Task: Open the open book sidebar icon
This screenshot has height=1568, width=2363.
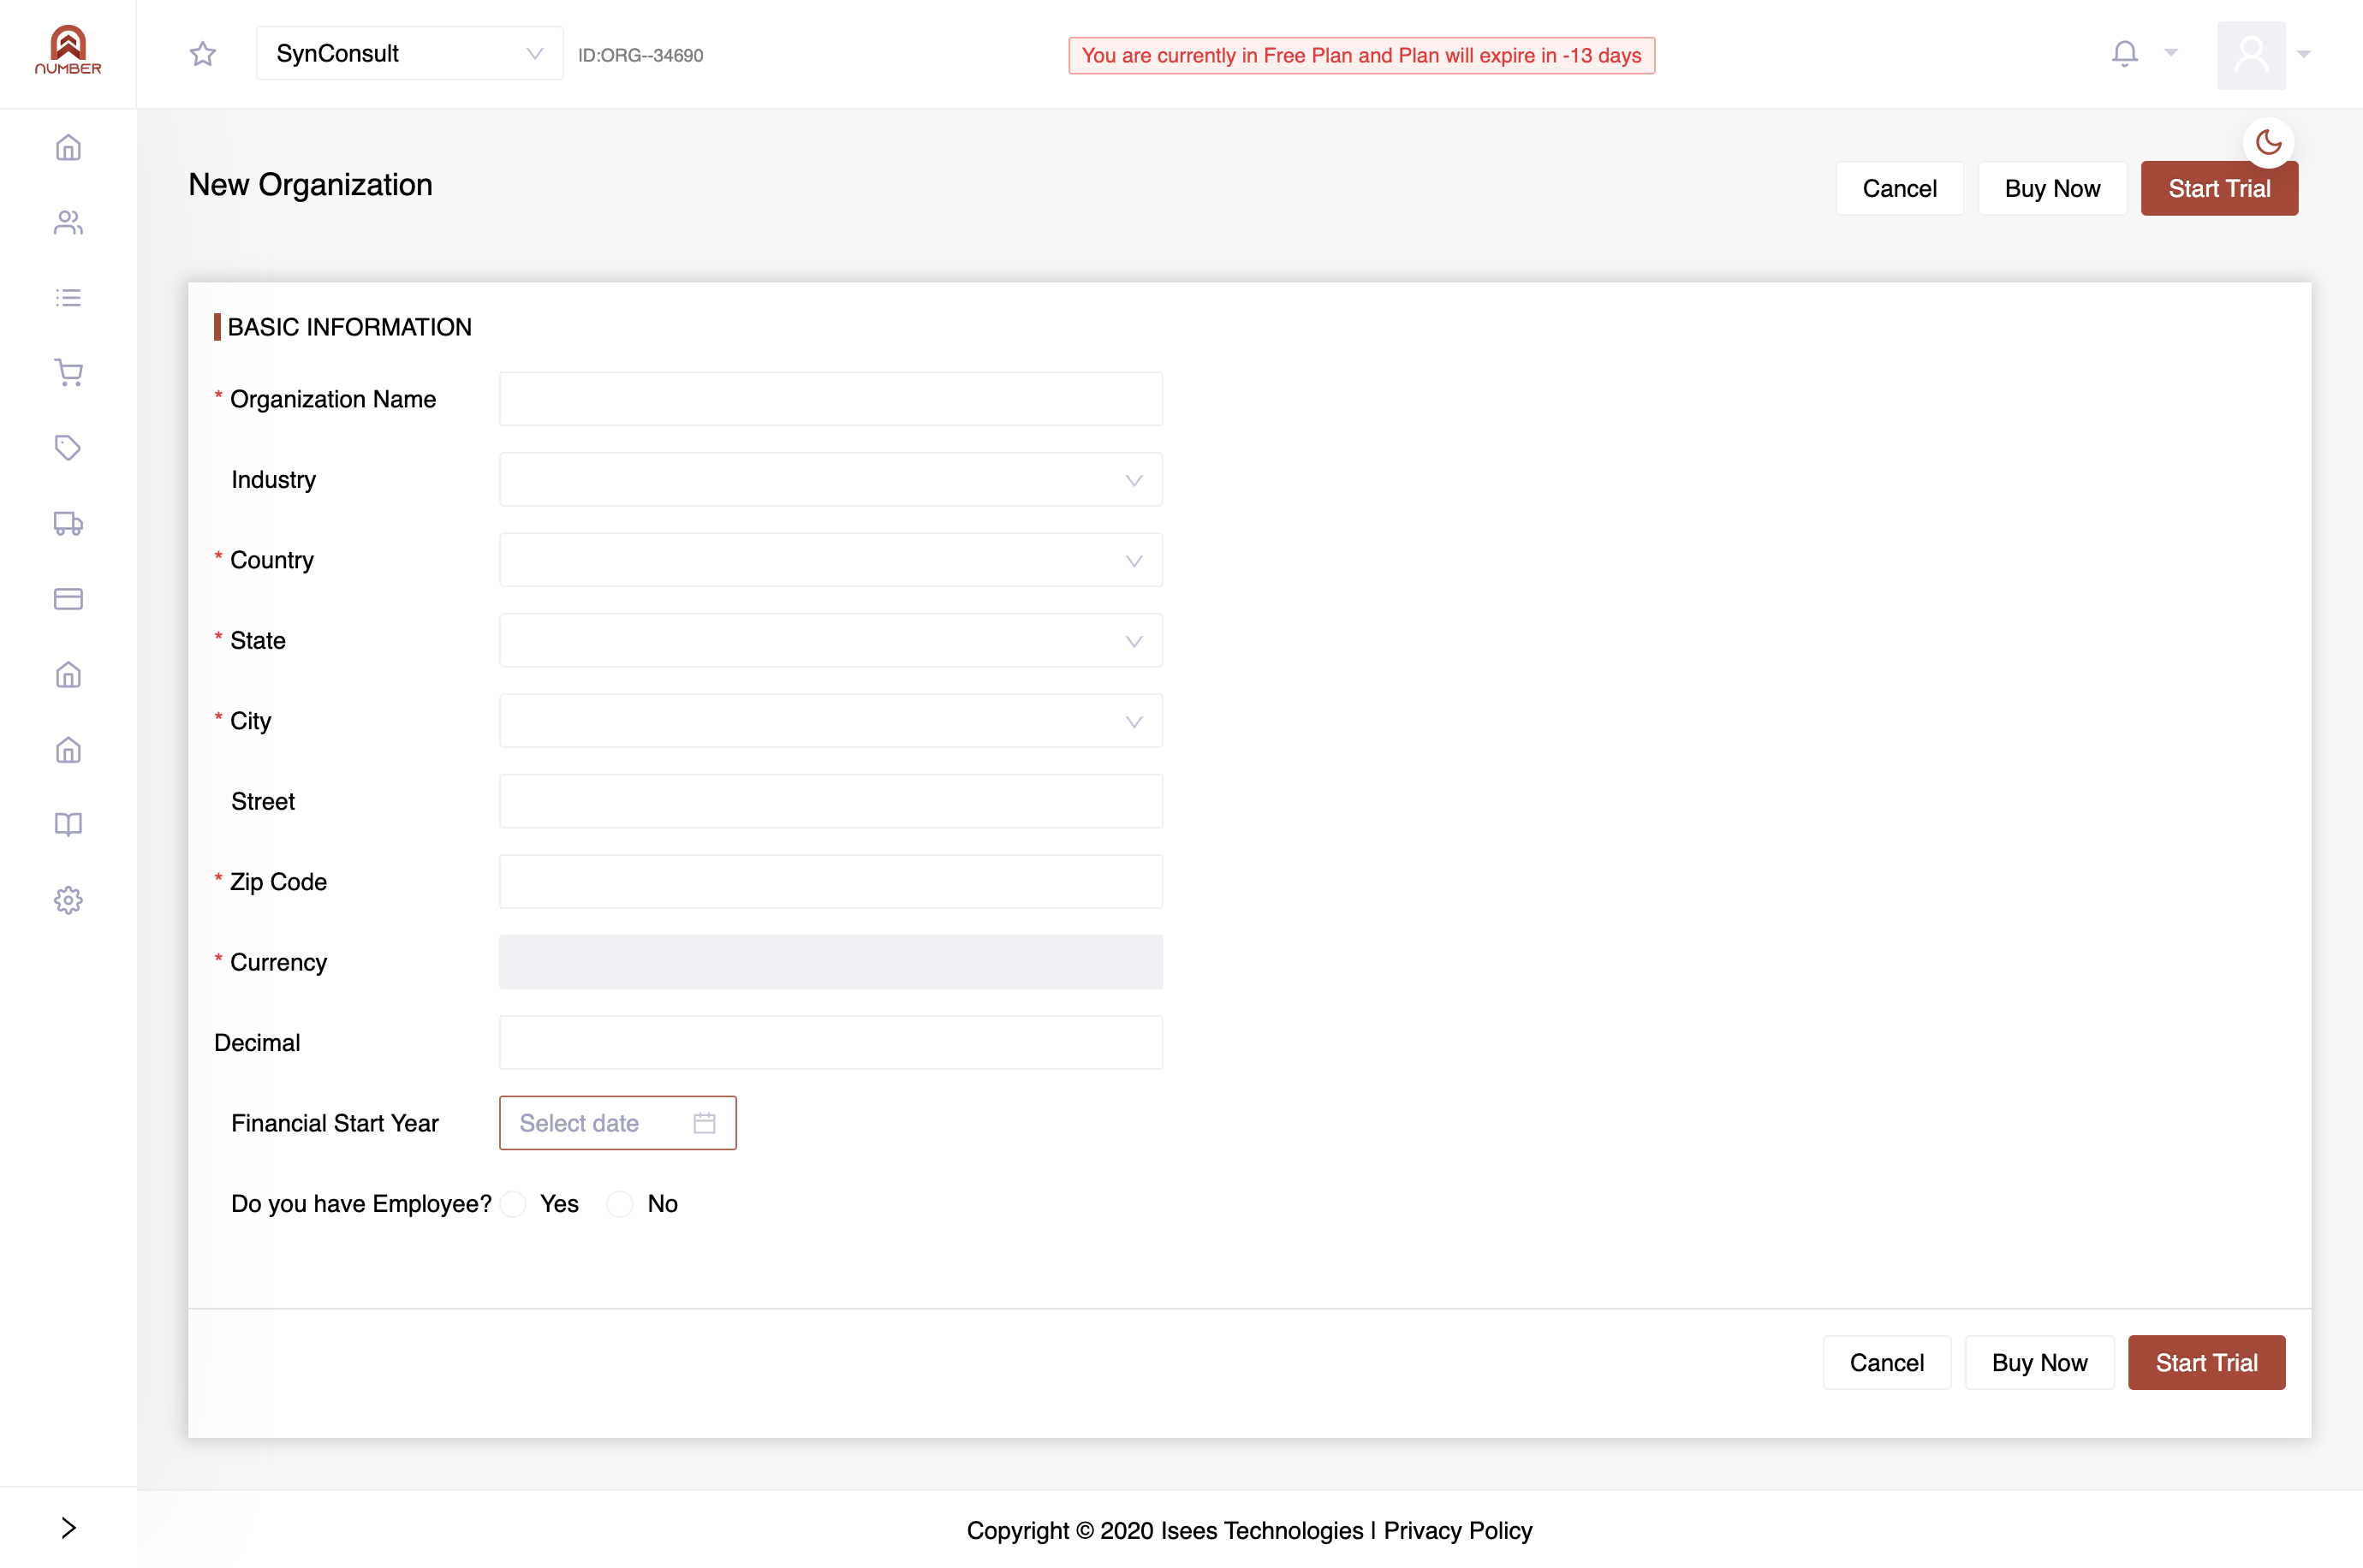Action: tap(68, 824)
